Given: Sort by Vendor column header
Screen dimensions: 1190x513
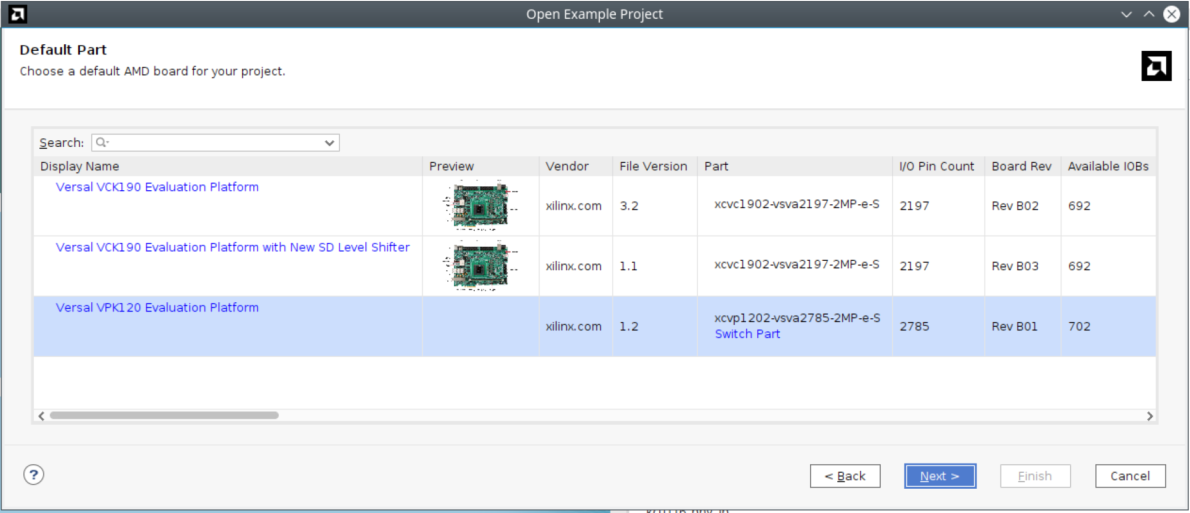Looking at the screenshot, I should 567,166.
